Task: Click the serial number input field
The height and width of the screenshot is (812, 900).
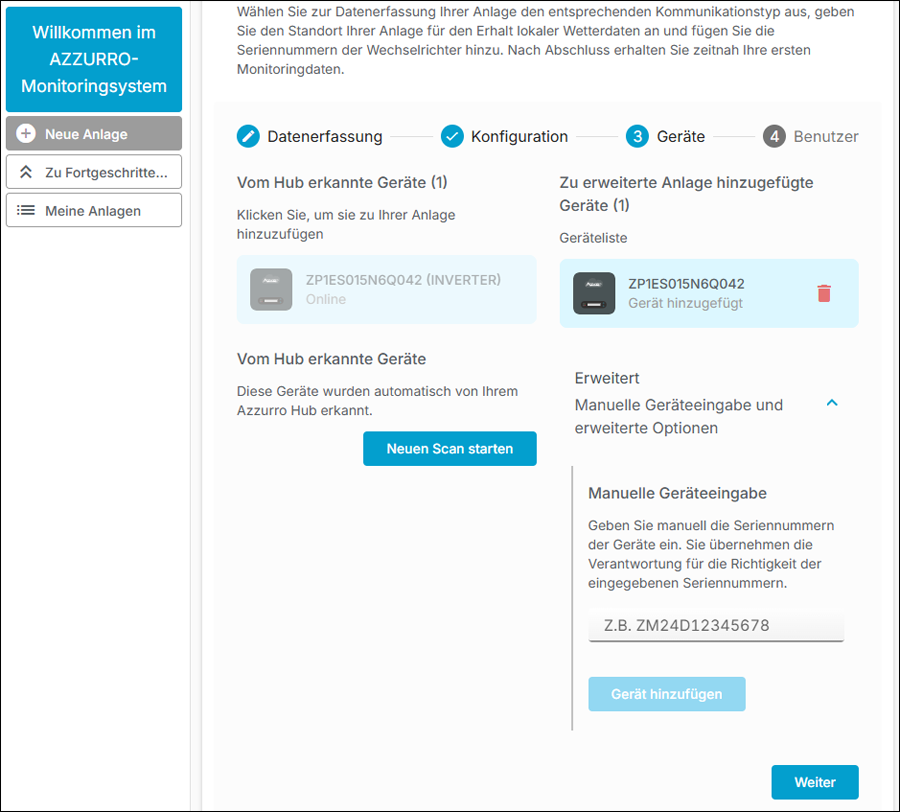Action: [x=716, y=625]
